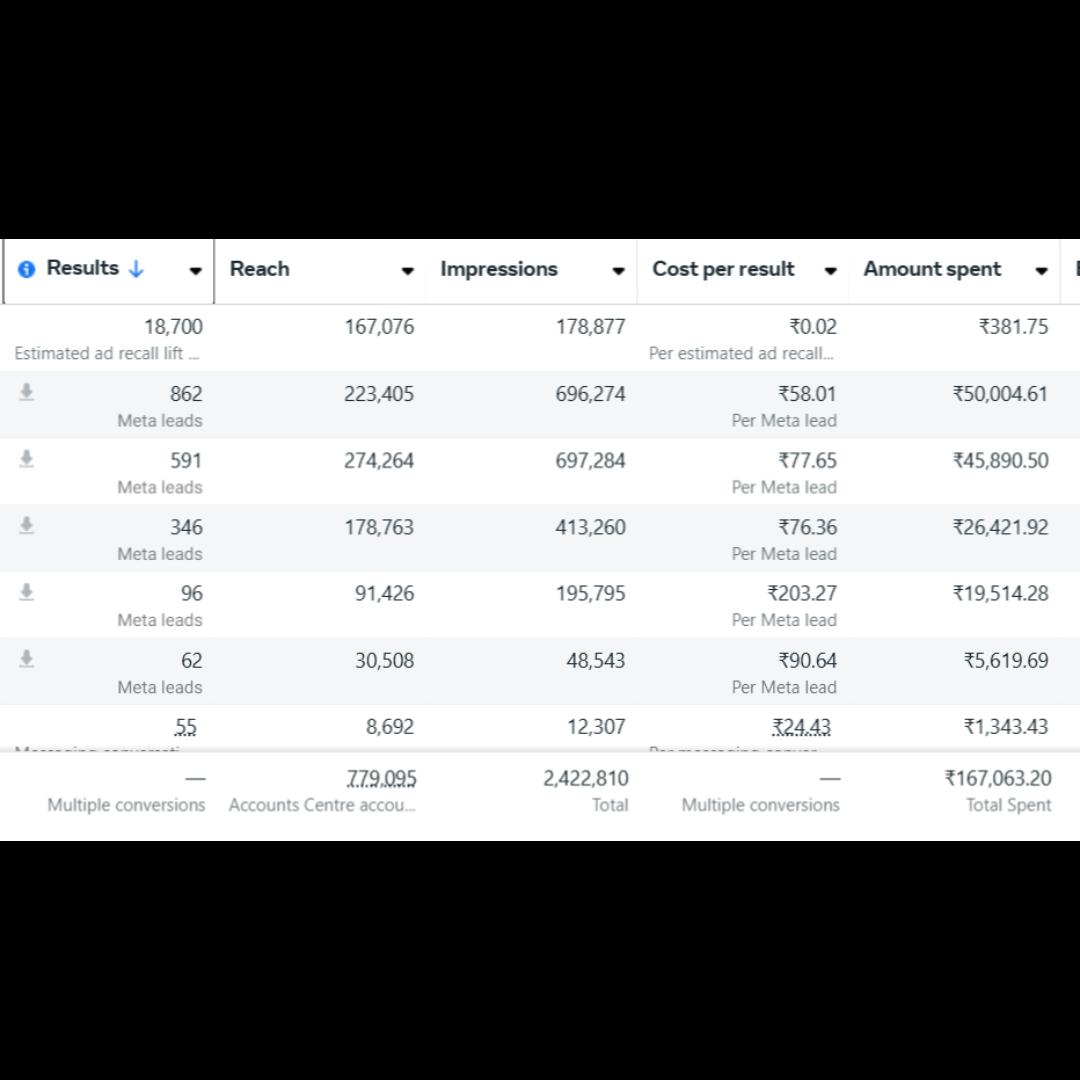This screenshot has width=1080, height=1080.
Task: Download leads for the 591 Meta leads row
Action: pos(27,459)
